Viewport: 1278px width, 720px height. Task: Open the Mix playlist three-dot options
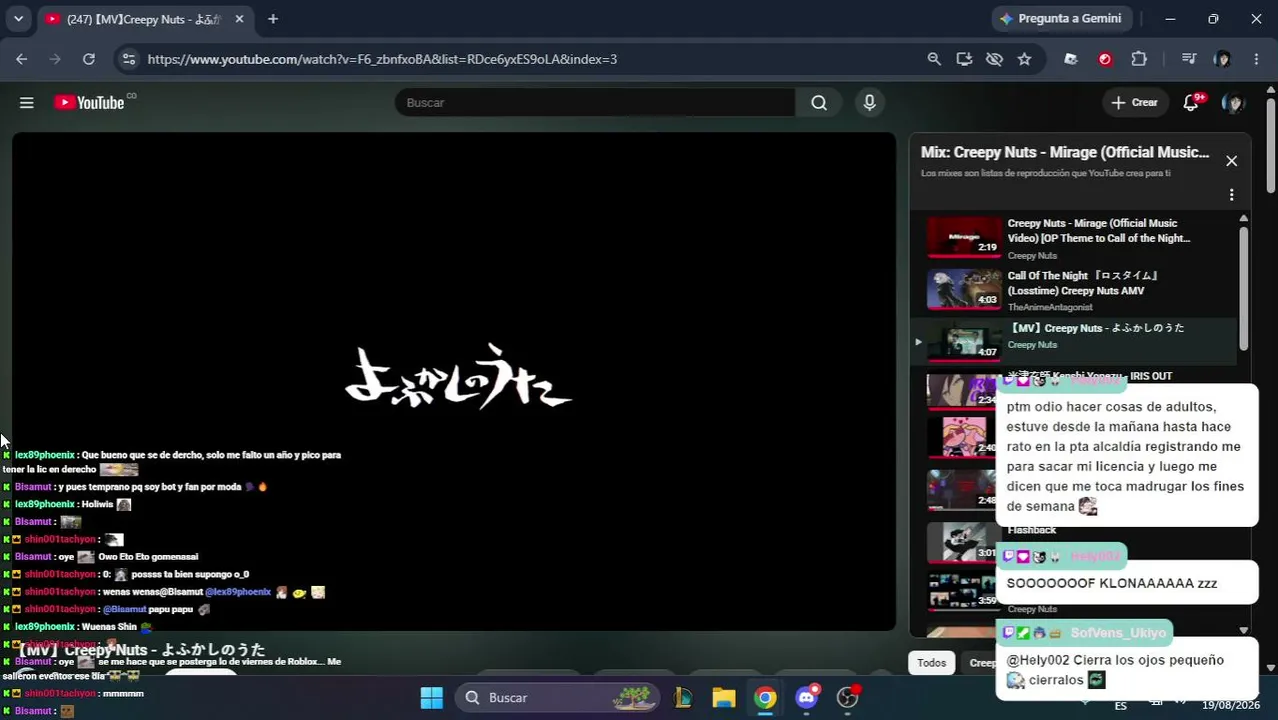(1232, 195)
